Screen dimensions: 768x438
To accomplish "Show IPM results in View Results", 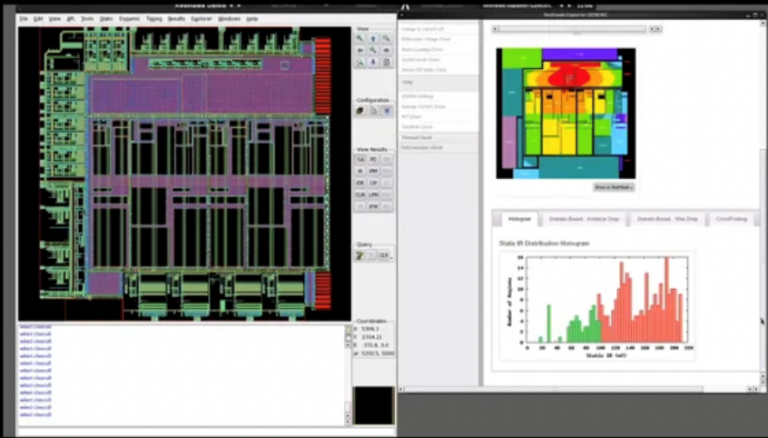I will (373, 171).
